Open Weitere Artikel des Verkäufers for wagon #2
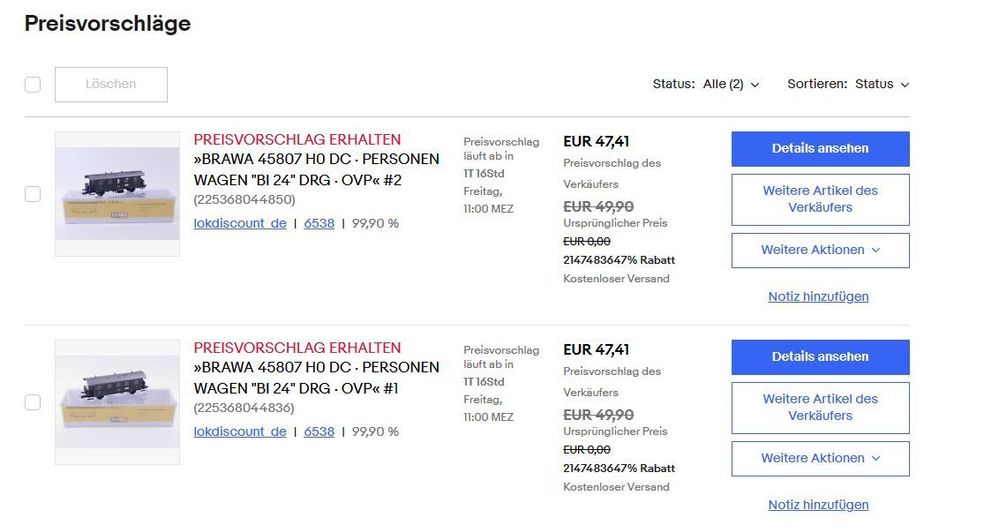This screenshot has height=532, width=999. pyautogui.click(x=820, y=199)
